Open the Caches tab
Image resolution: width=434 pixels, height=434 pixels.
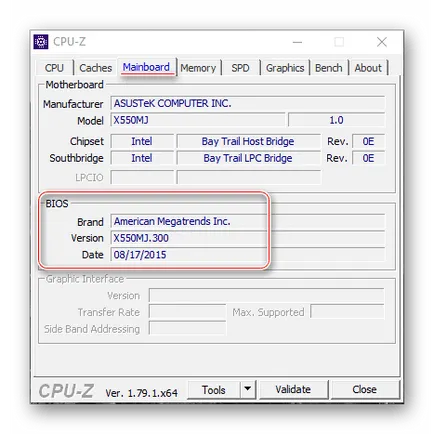coord(96,68)
